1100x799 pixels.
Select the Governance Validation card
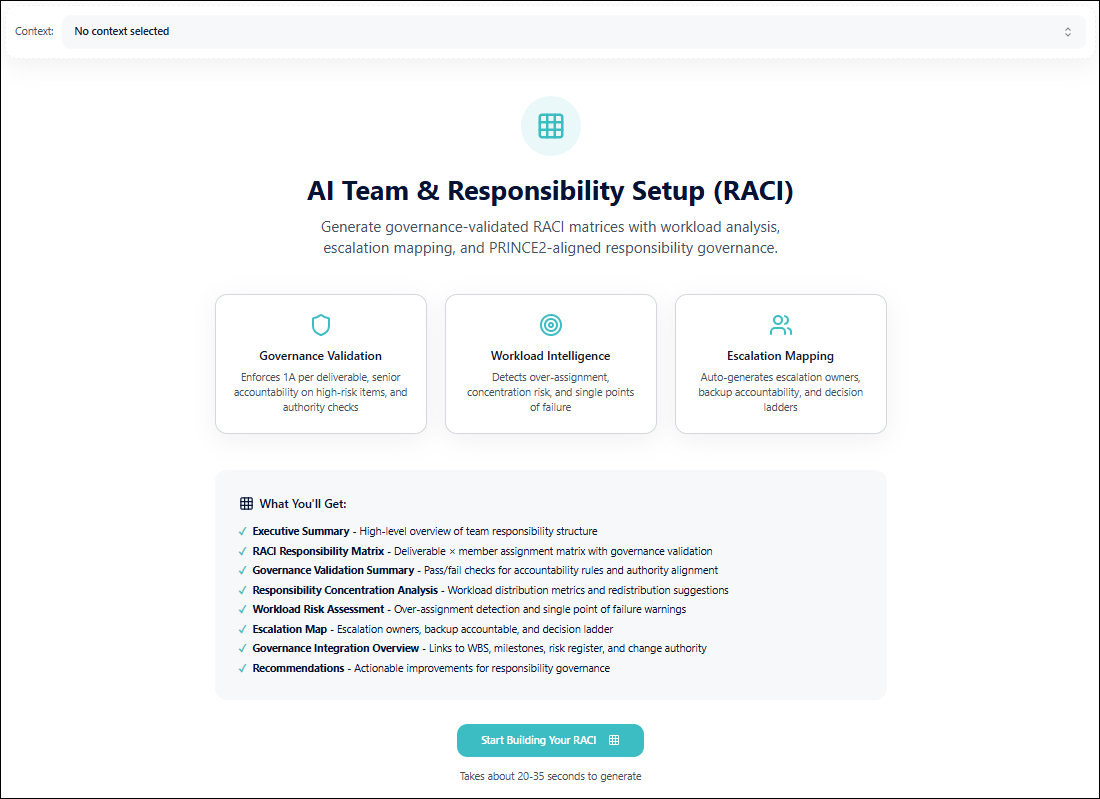point(320,363)
